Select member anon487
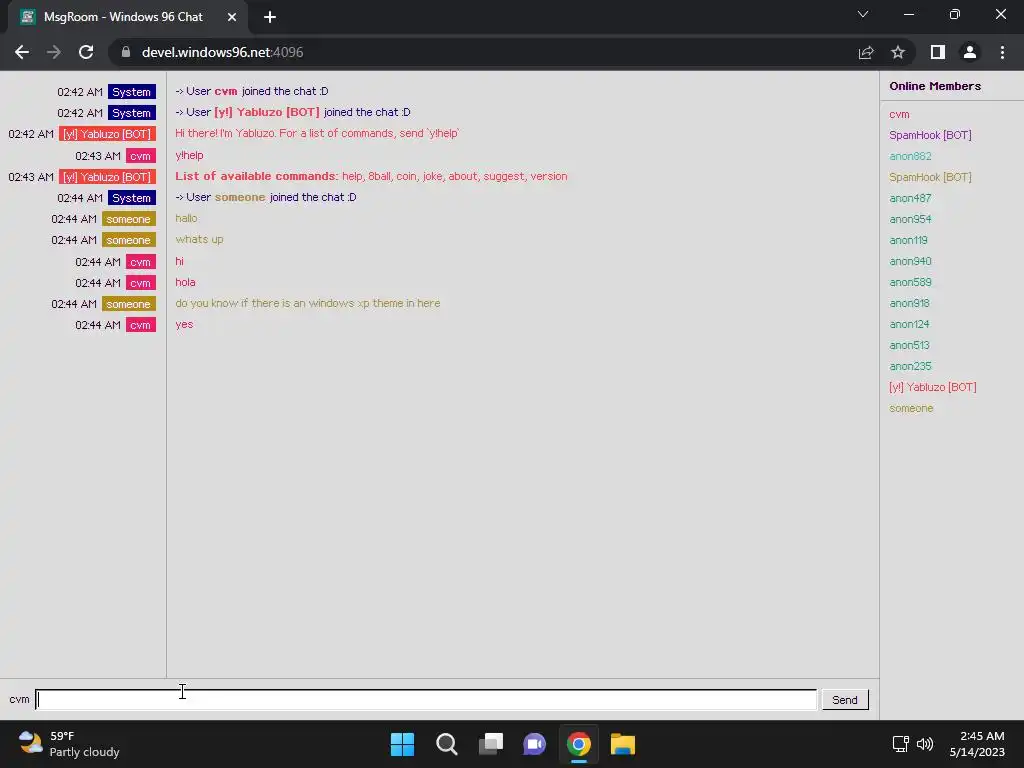Screen dimensions: 1024x768 click(x=910, y=198)
